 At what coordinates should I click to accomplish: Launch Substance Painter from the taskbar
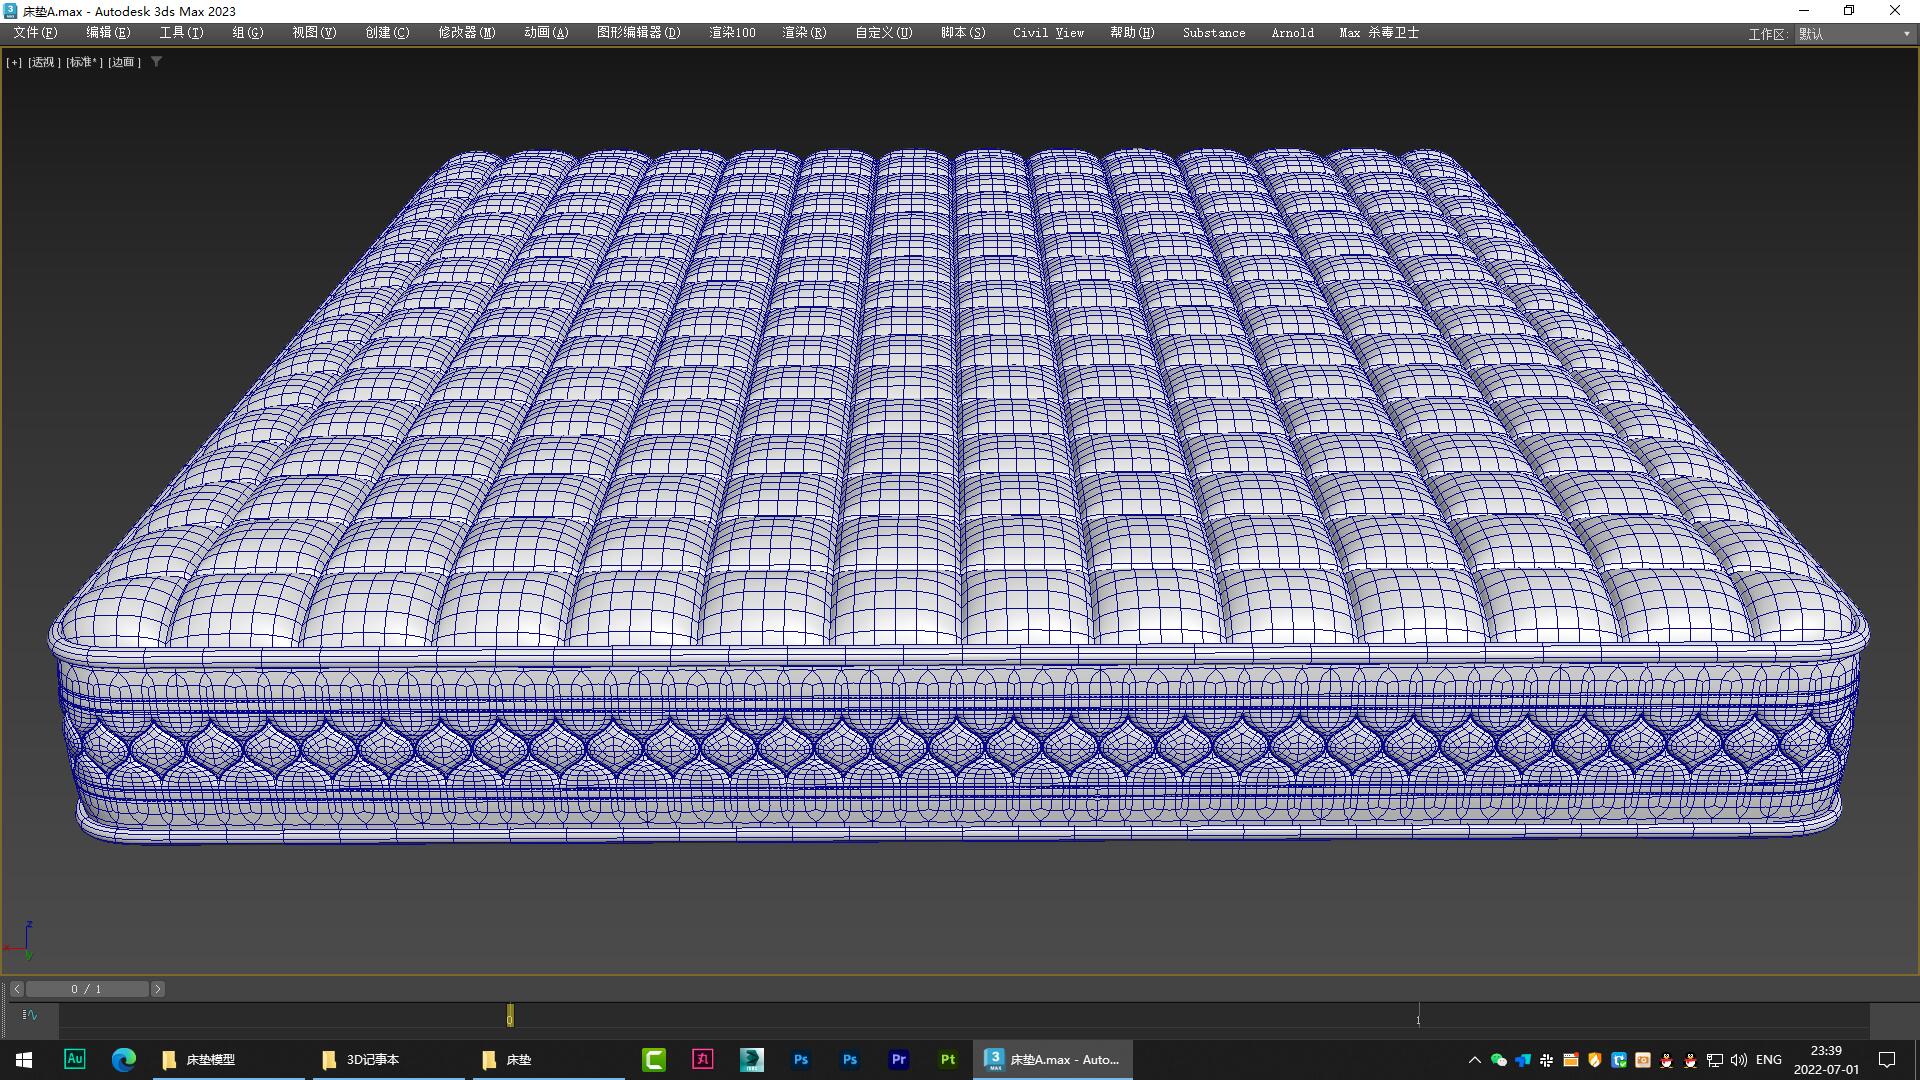click(x=948, y=1059)
